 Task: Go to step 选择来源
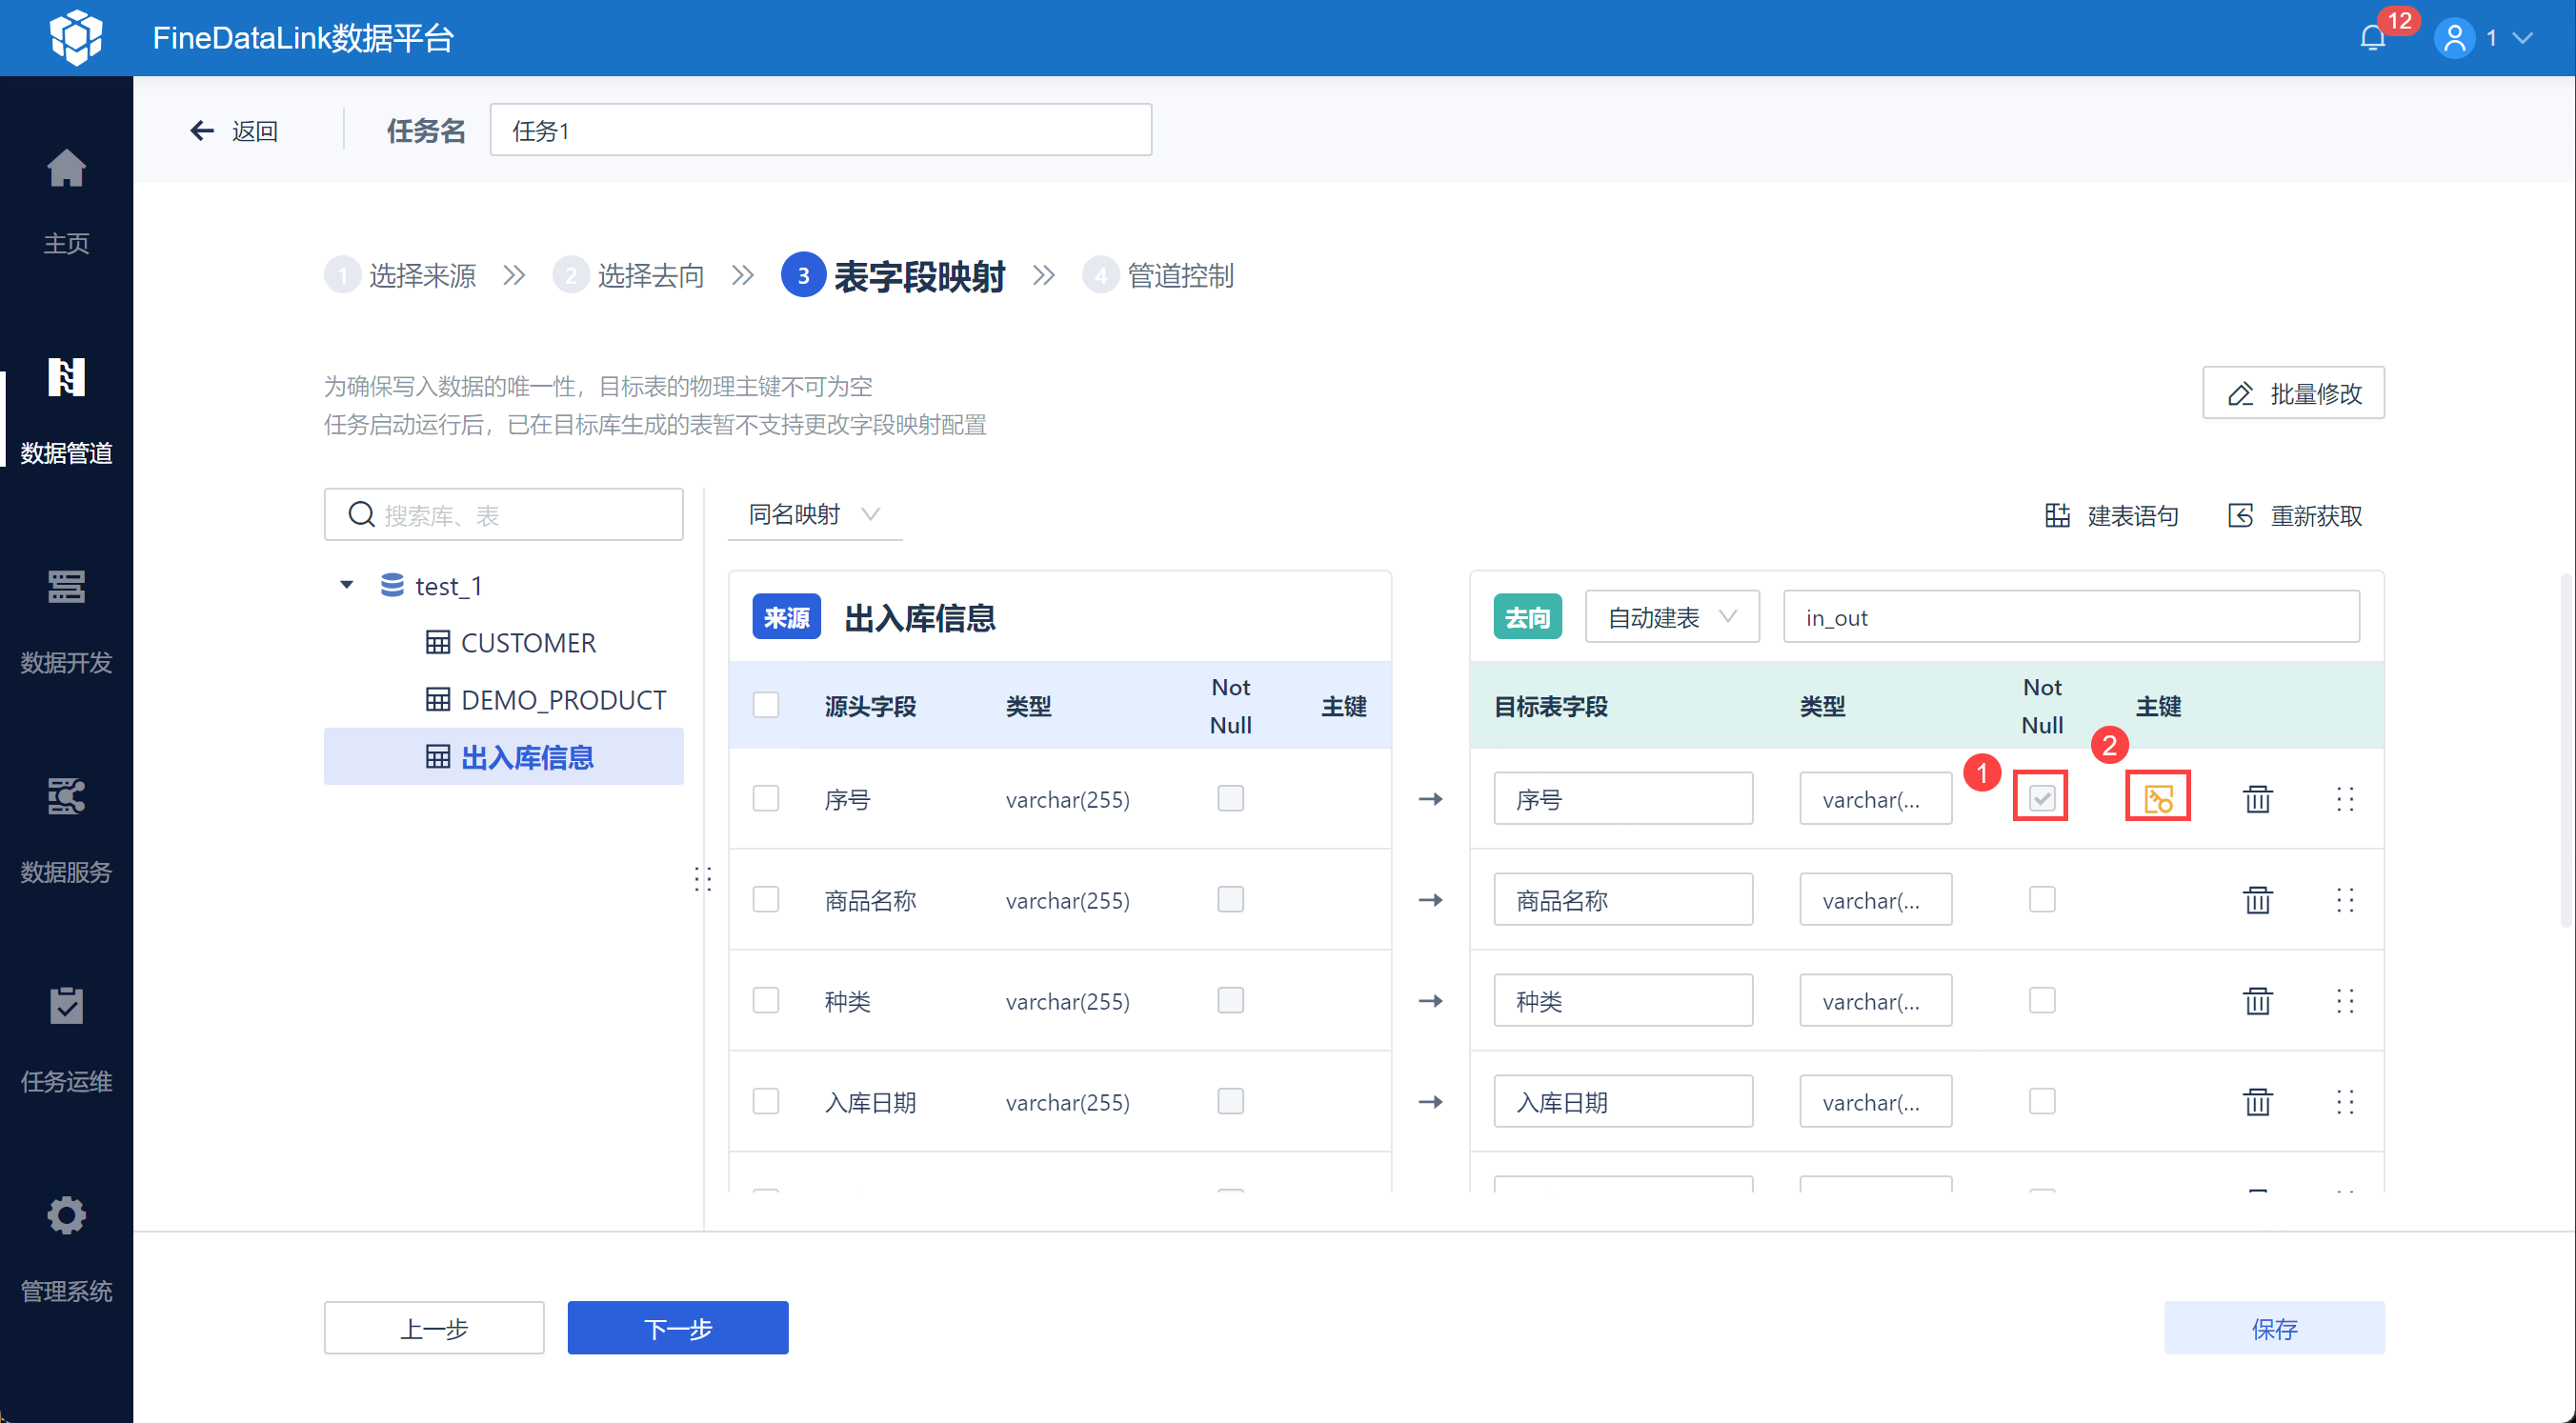coord(421,276)
